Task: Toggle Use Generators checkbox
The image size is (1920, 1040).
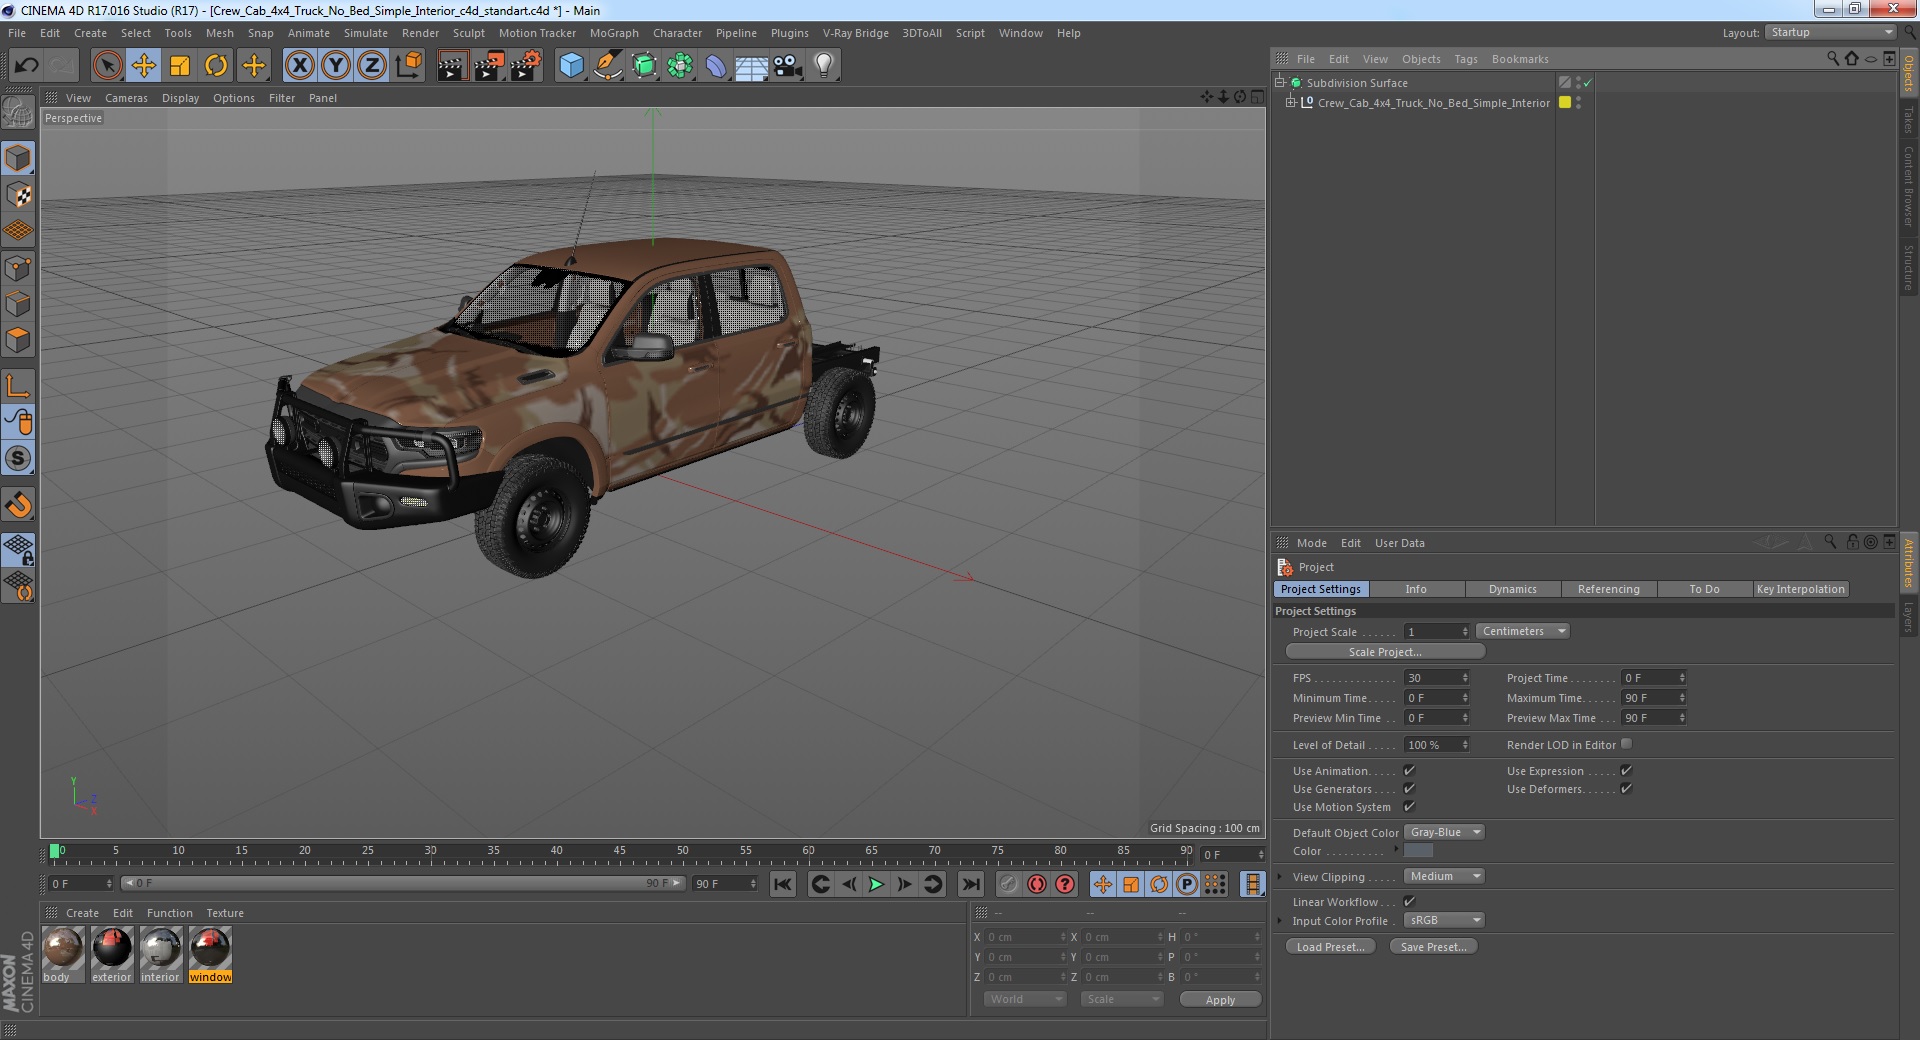Action: point(1409,788)
